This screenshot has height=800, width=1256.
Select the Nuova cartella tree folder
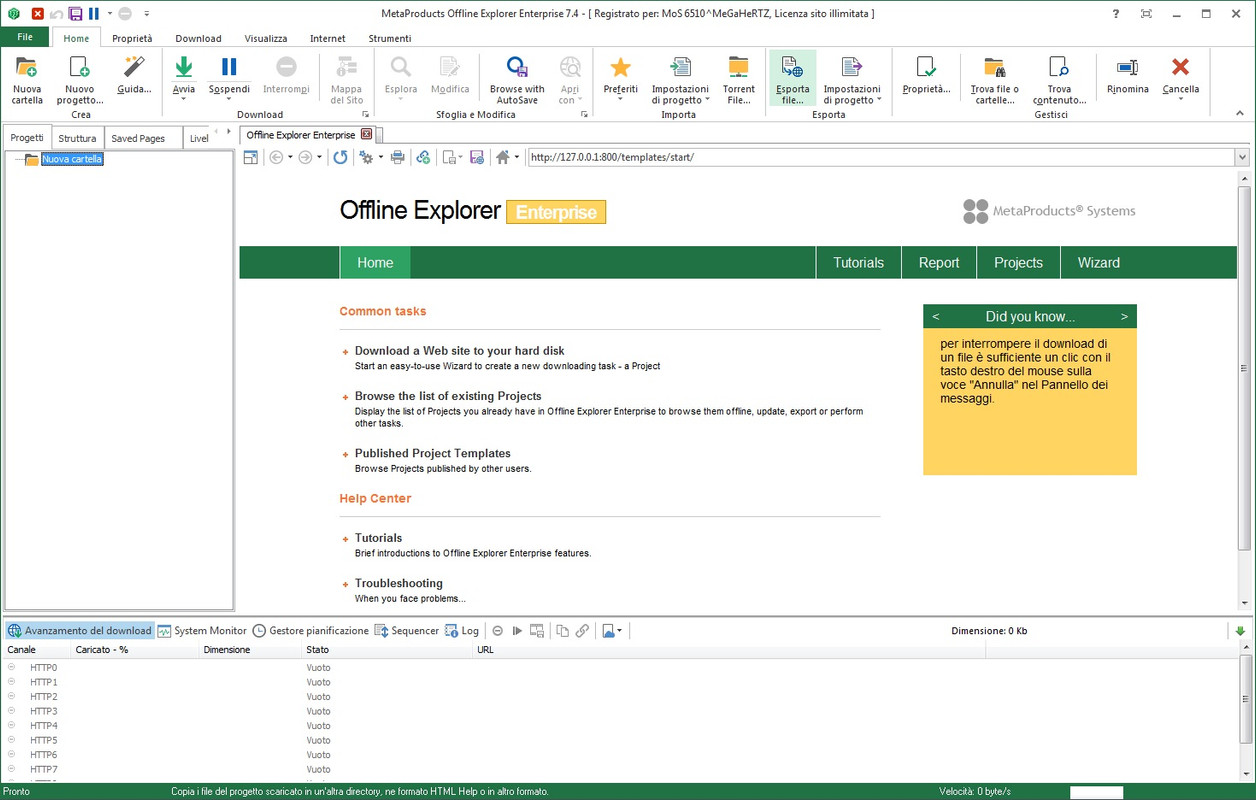[72, 159]
